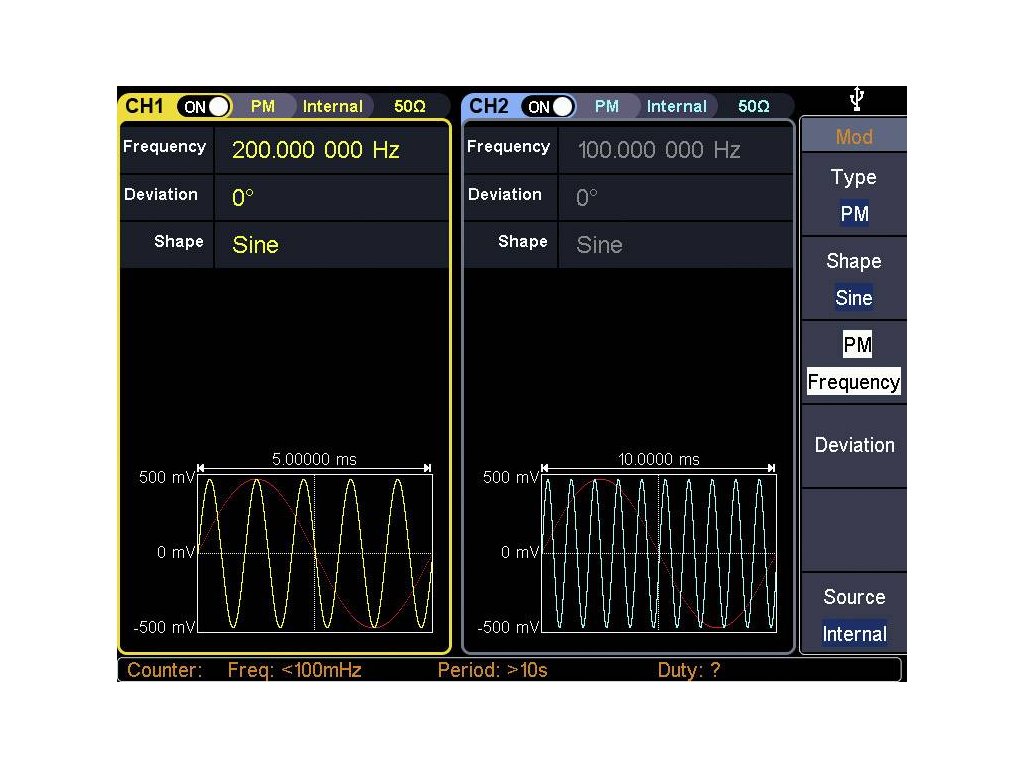Edit CH1 frequency 200.000 000 Hz value
Image resolution: width=1024 pixels, height=768 pixels.
coord(316,150)
